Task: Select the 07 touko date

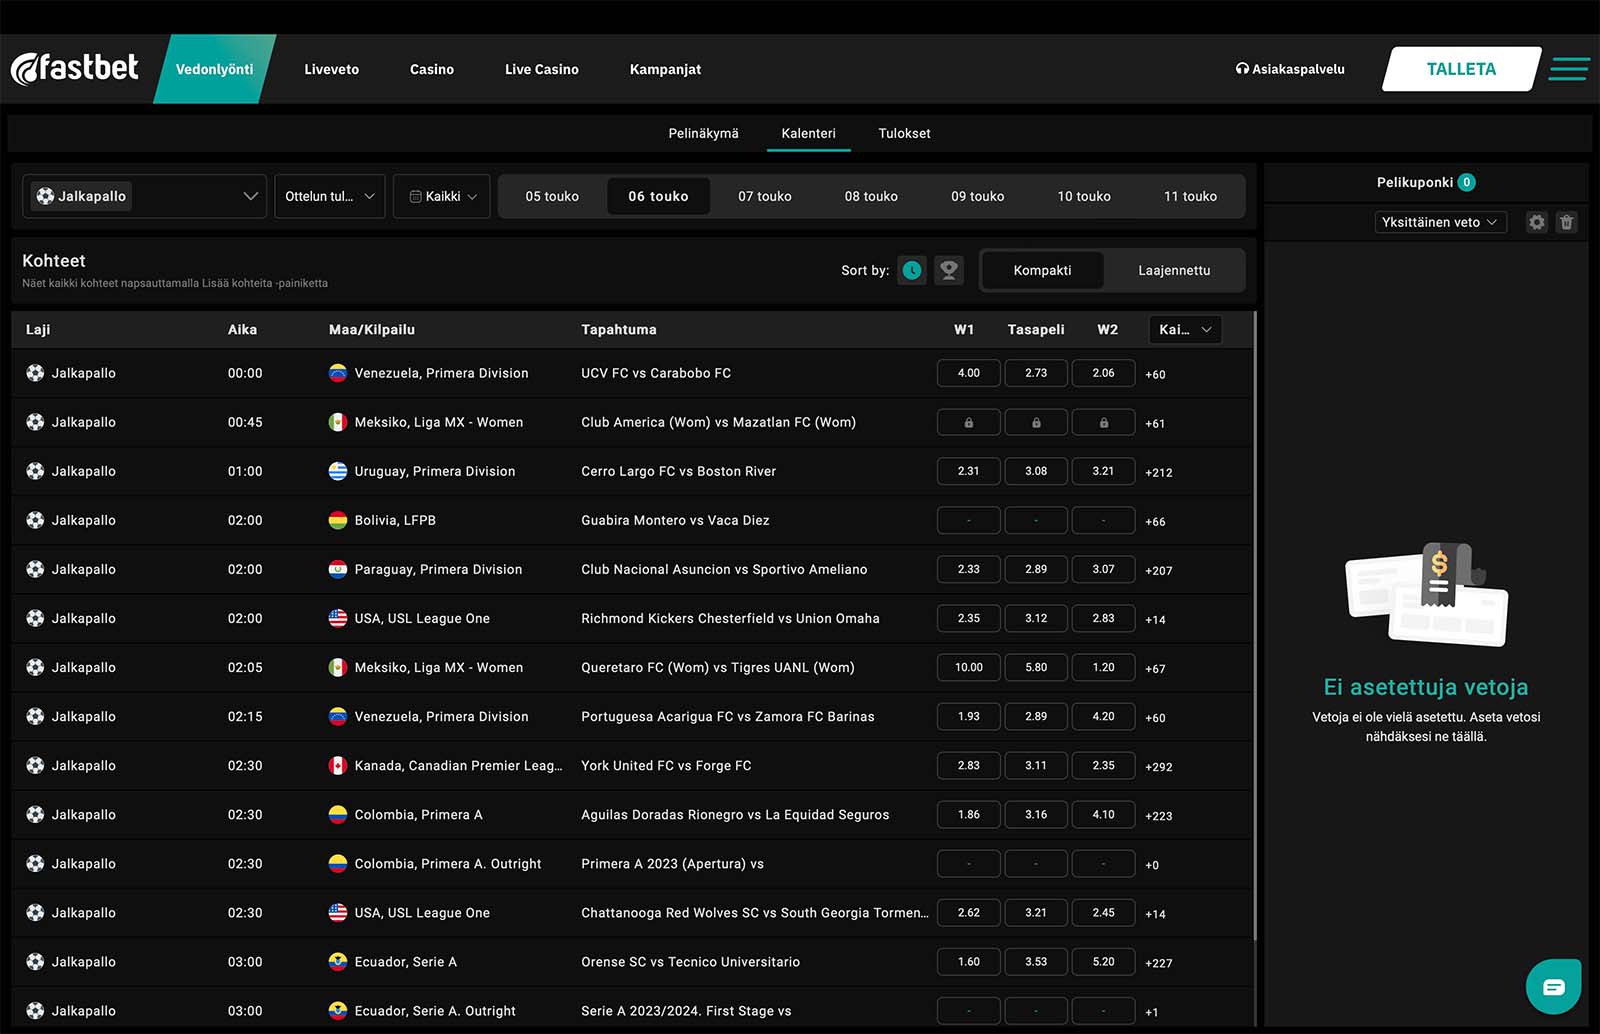Action: (x=765, y=196)
